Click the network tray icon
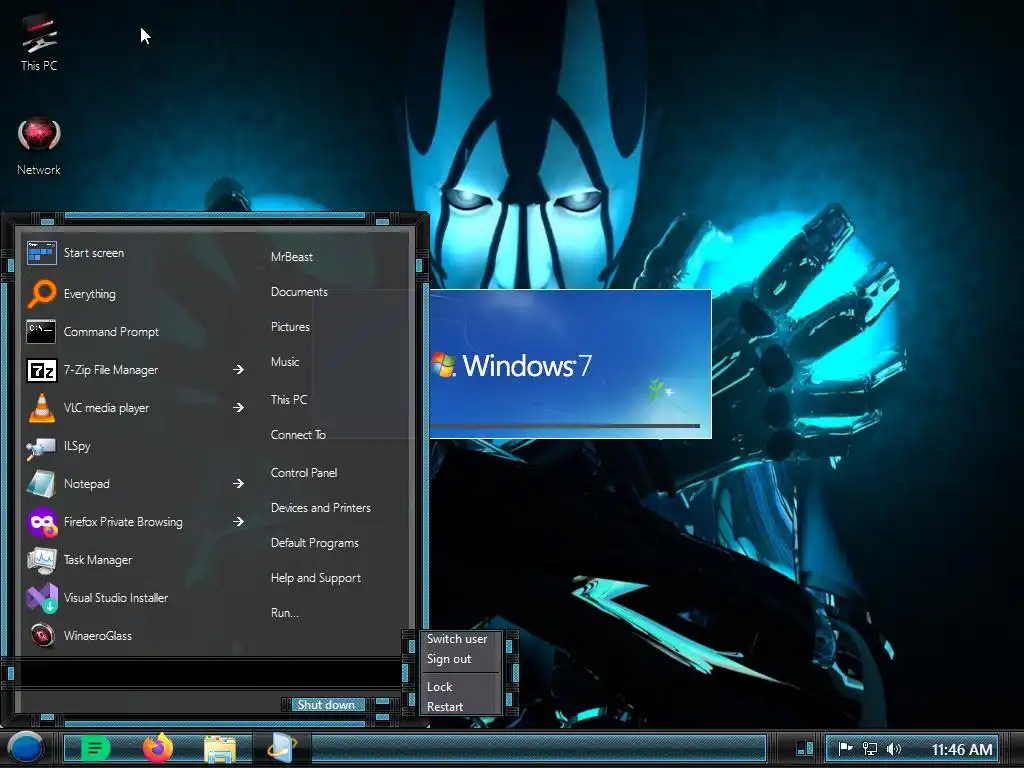Viewport: 1024px width, 768px height. tap(870, 748)
